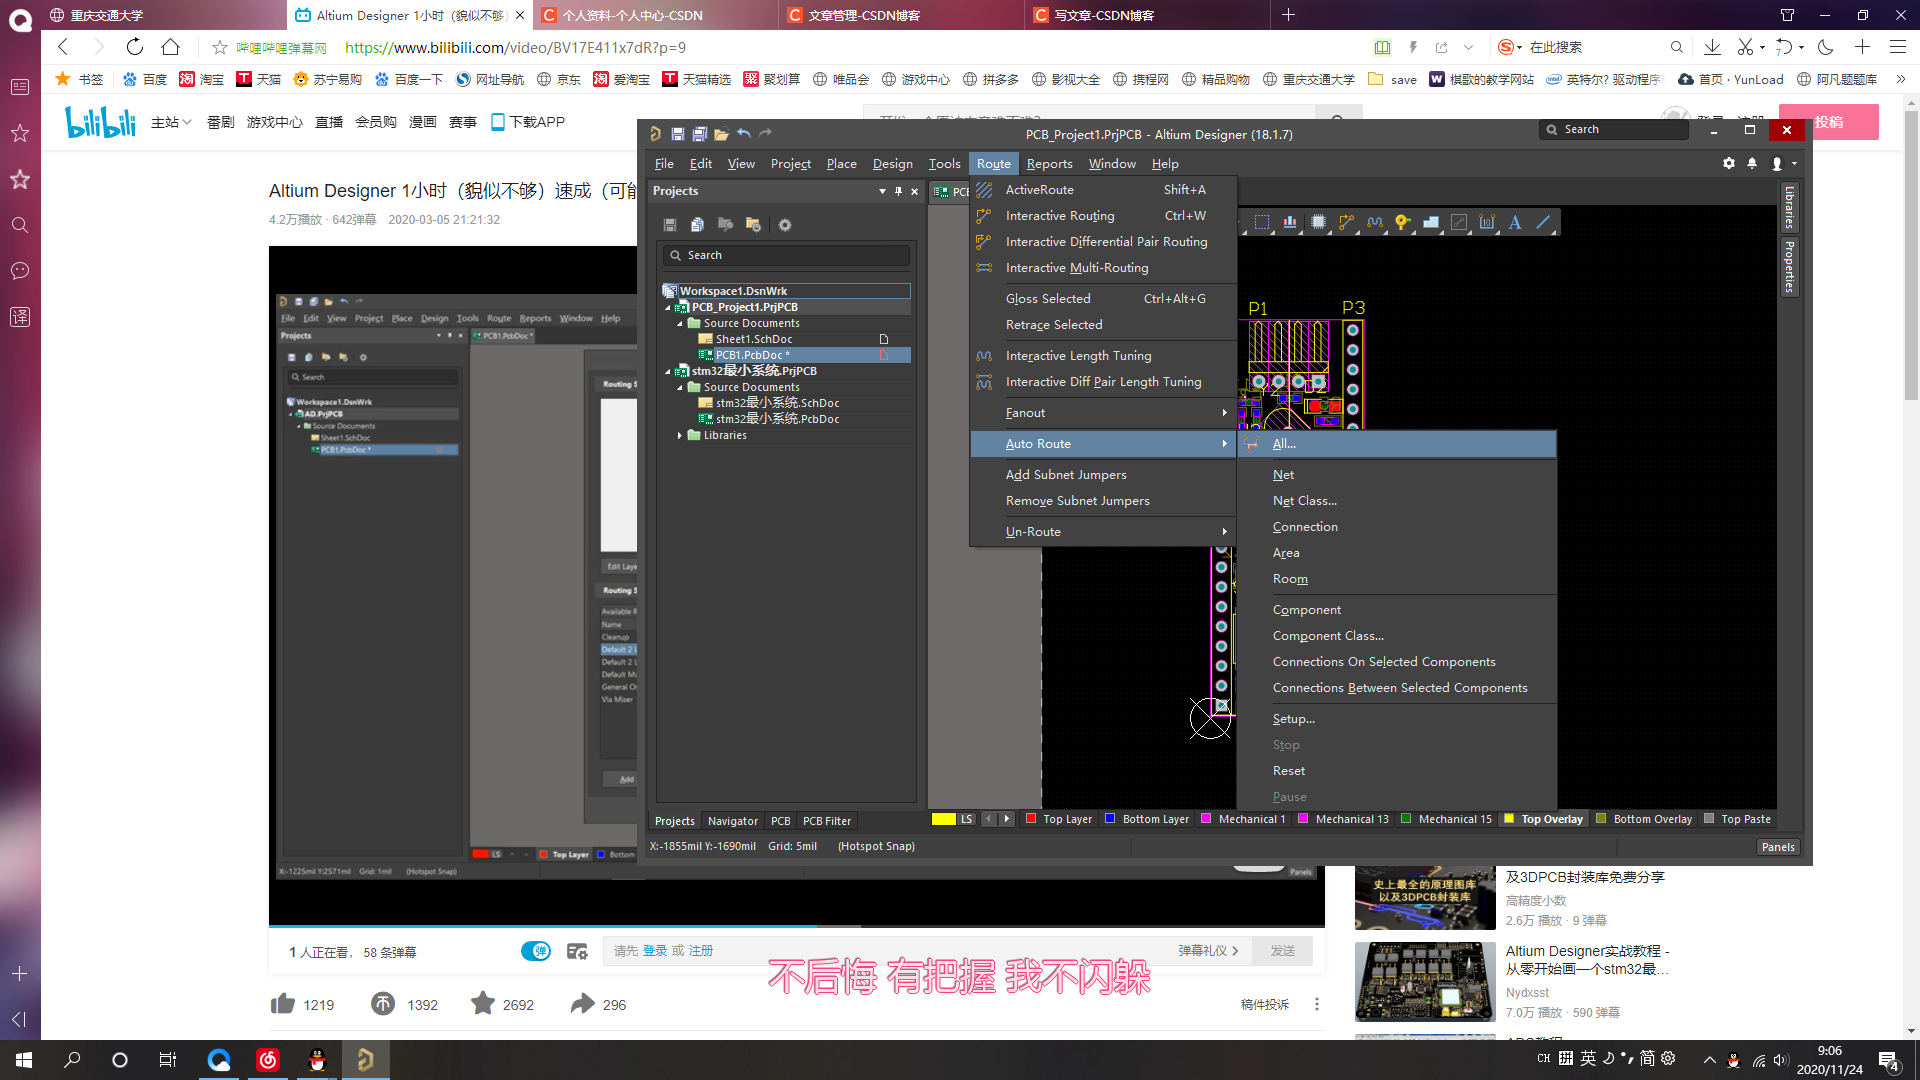Choose All... in Auto Route submenu
This screenshot has width=1920, height=1080.
point(1397,444)
